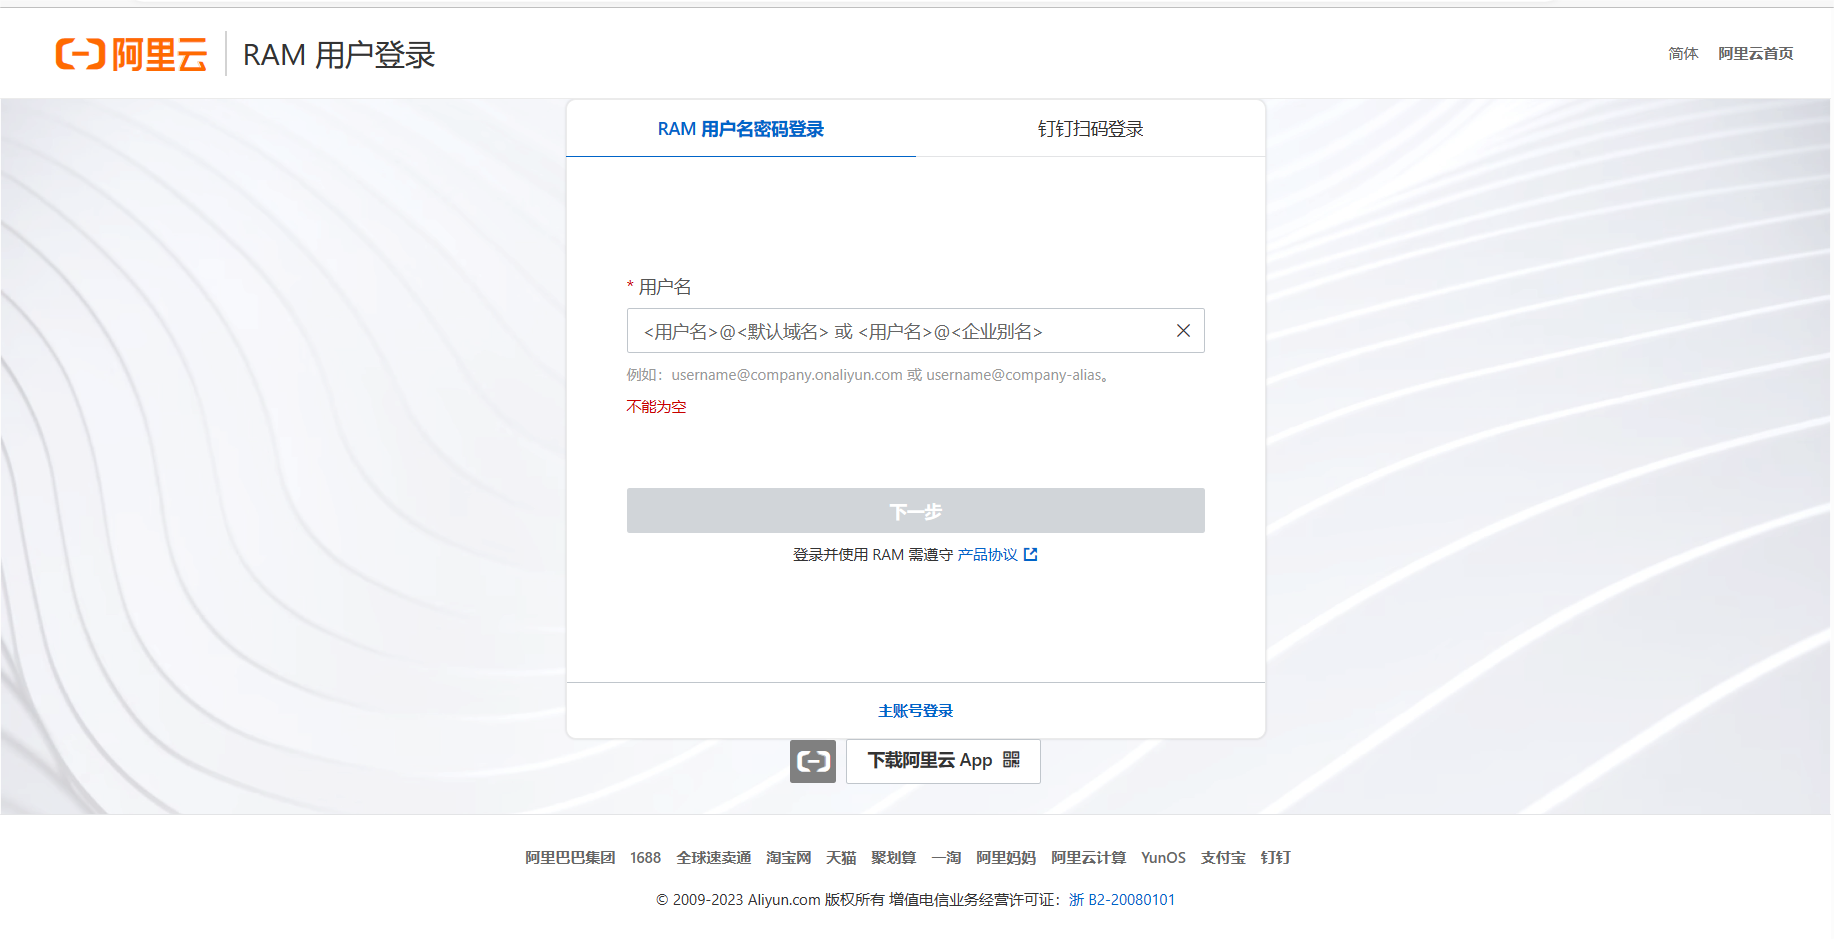Switch to RAM 用户名密码登录 tab
1834x939 pixels.
coord(741,129)
